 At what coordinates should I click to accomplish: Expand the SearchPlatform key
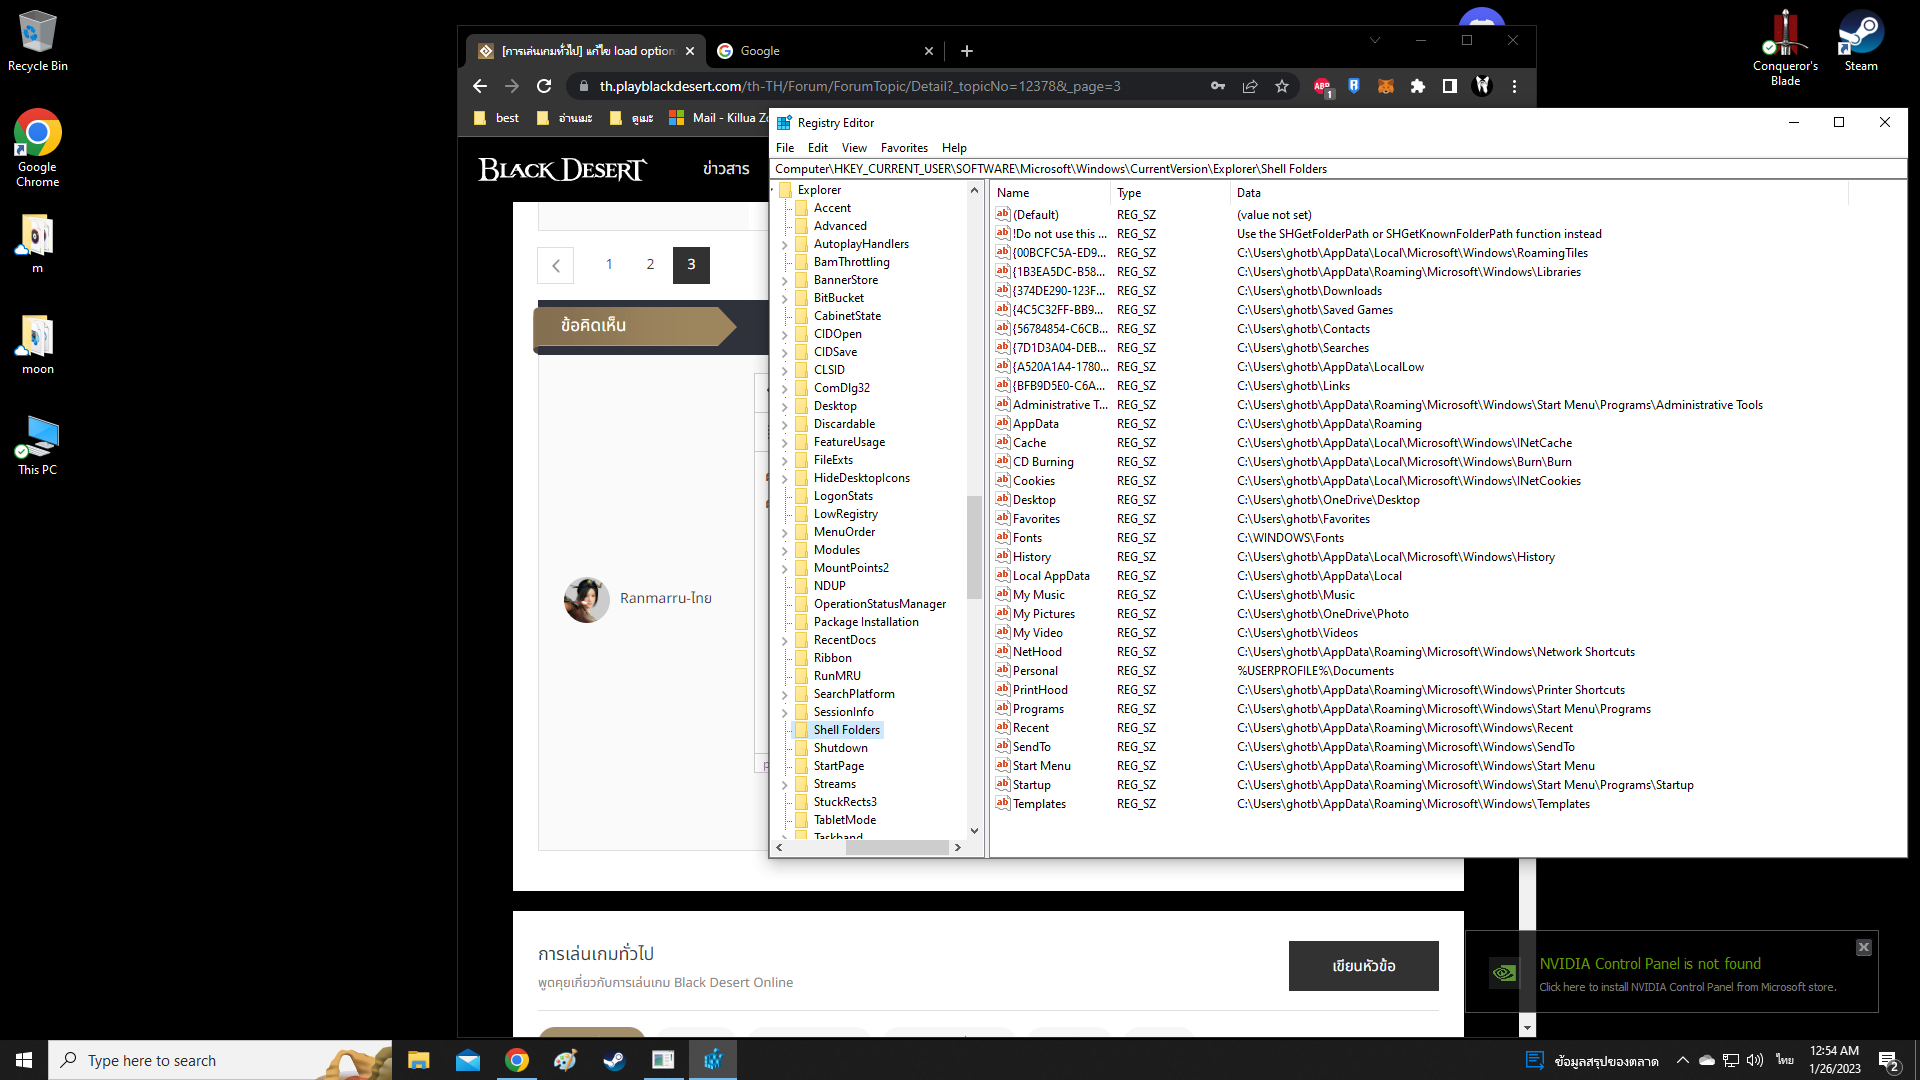(785, 694)
